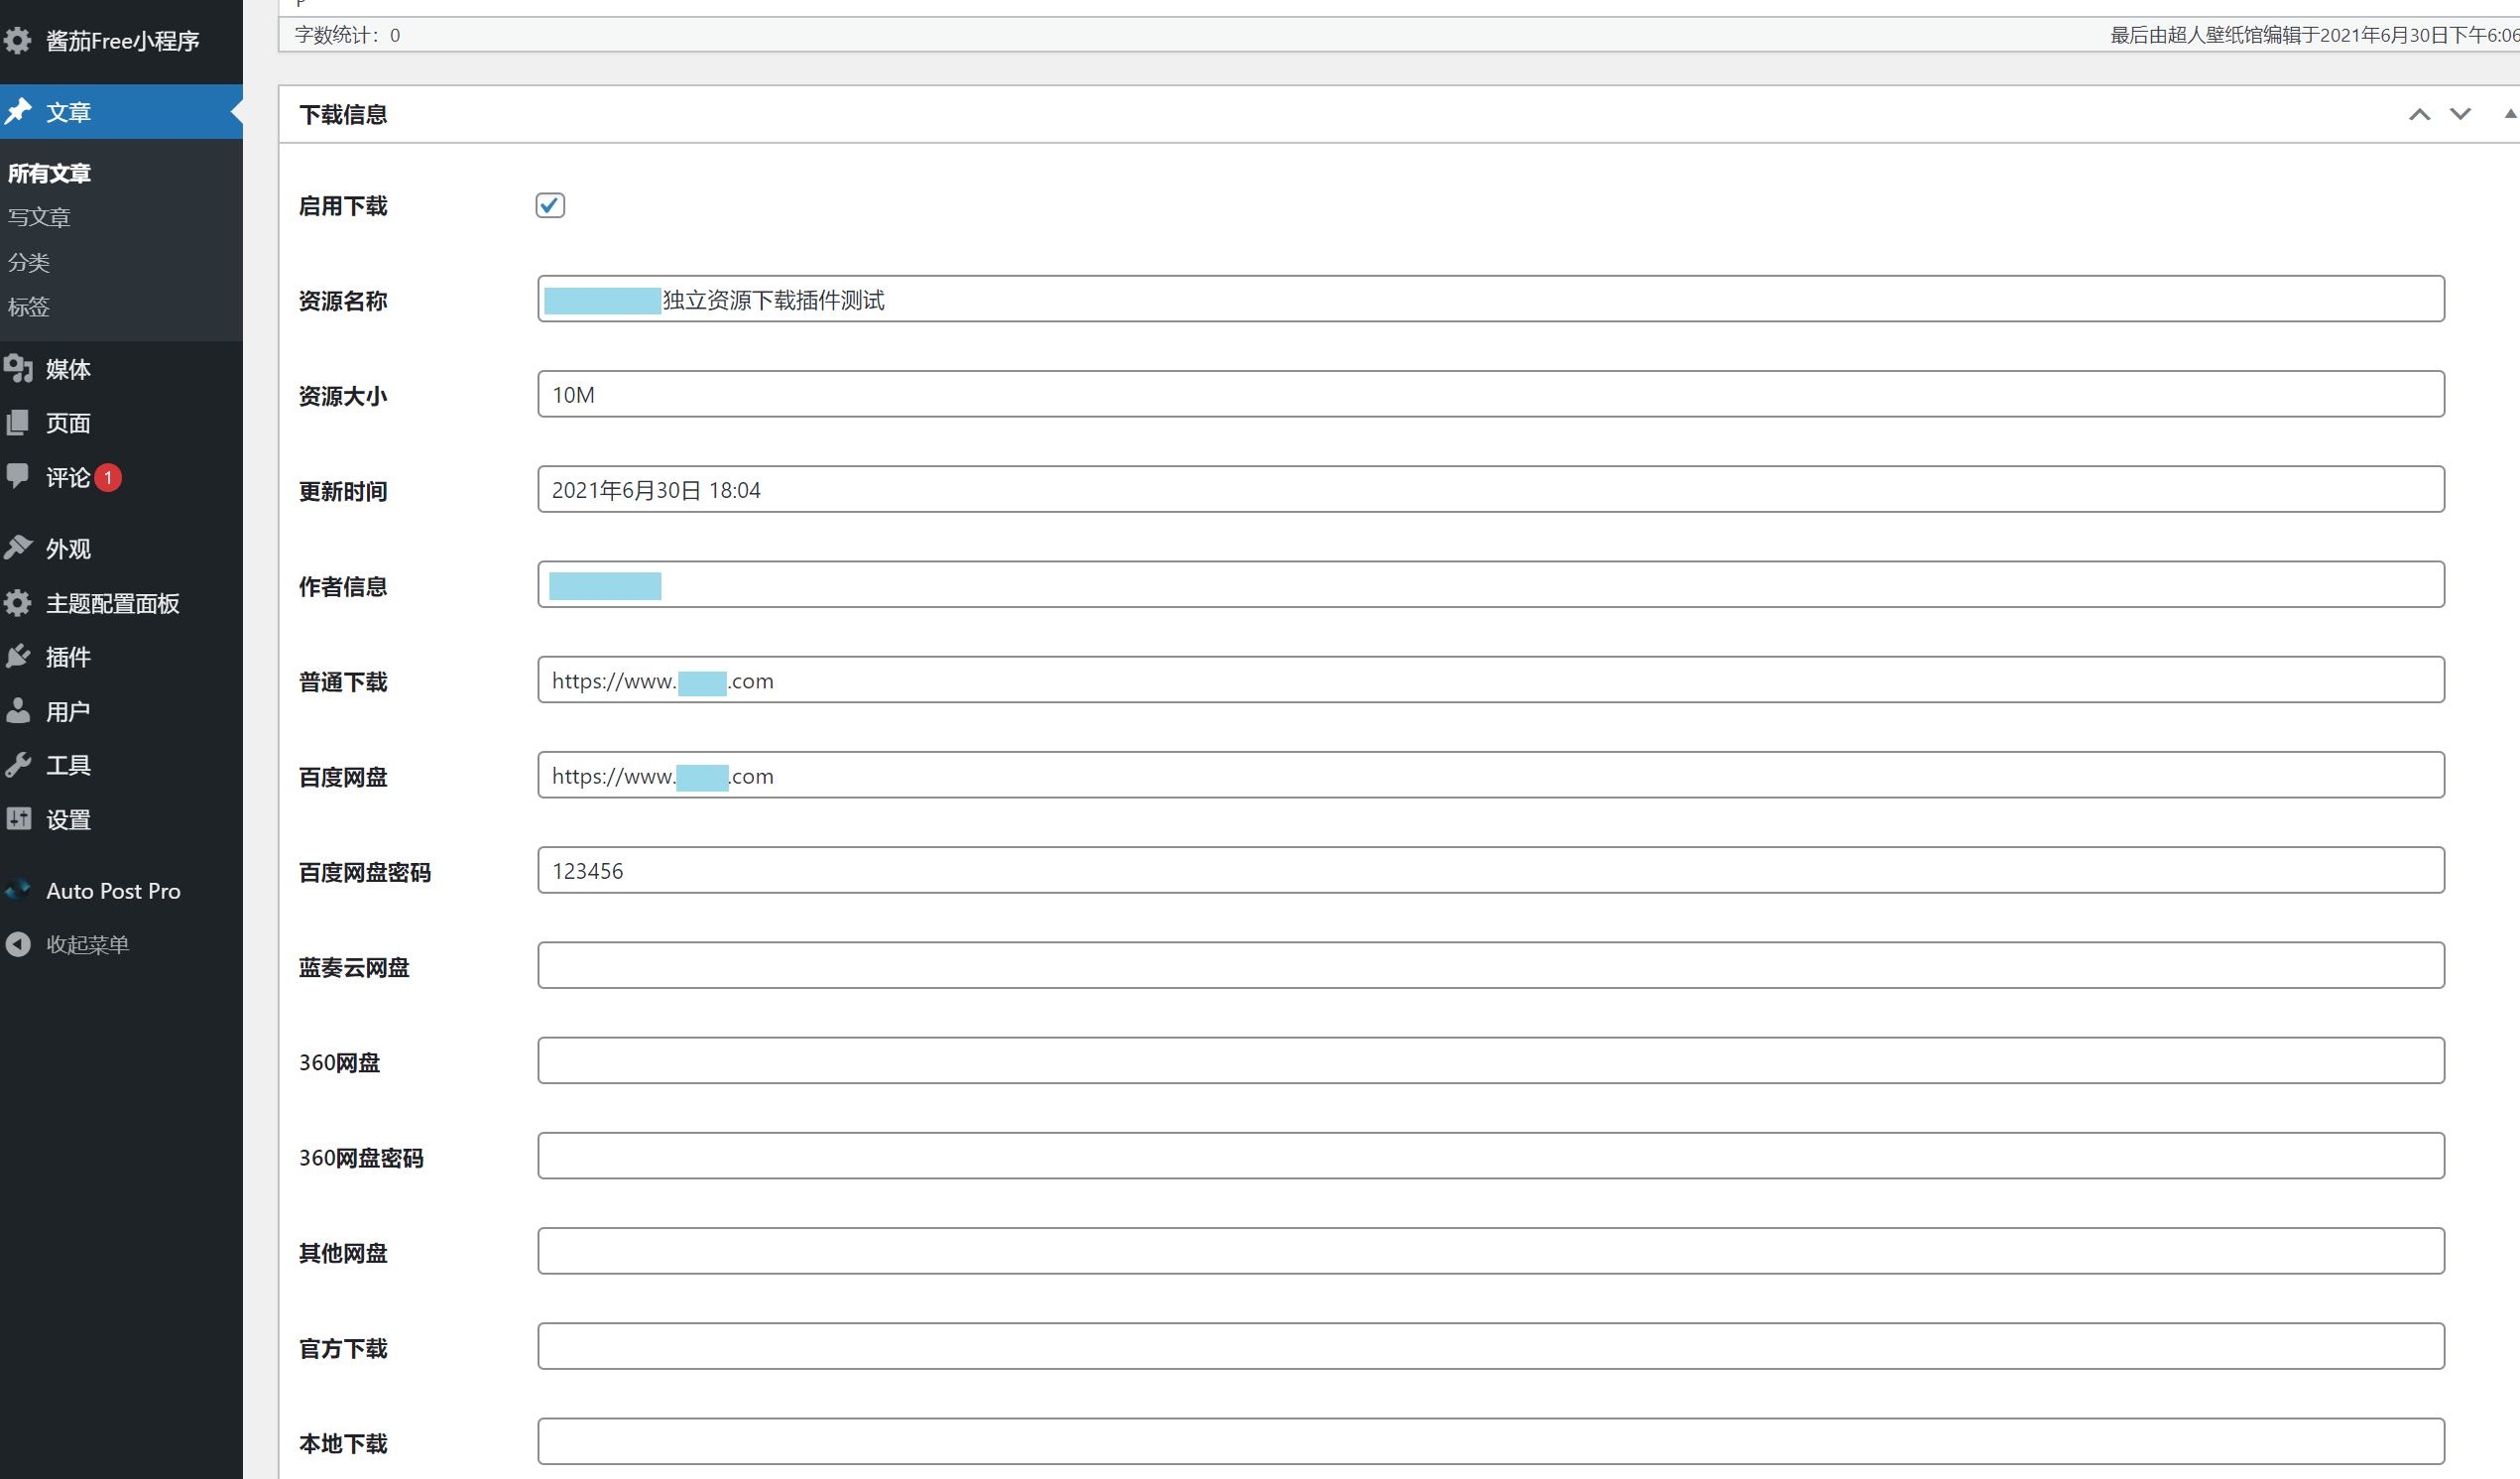Click the 酱茄Free小程序 gear icon
The height and width of the screenshot is (1479, 2520).
(18, 41)
